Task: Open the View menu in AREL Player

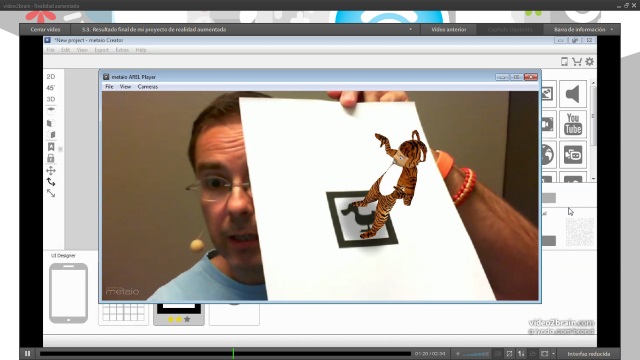Action: [x=125, y=87]
